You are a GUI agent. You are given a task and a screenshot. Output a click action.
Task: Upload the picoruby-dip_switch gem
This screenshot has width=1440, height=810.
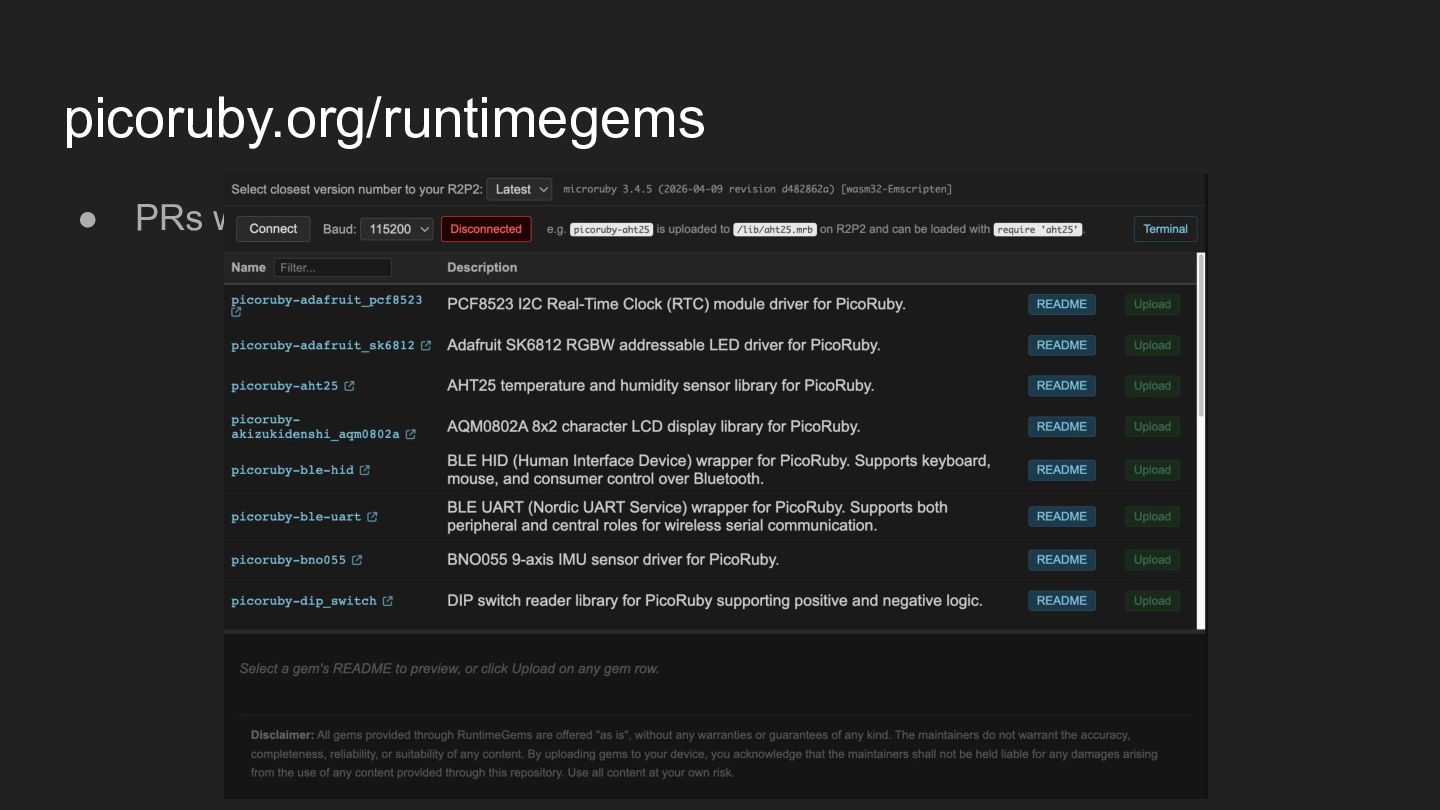point(1152,600)
